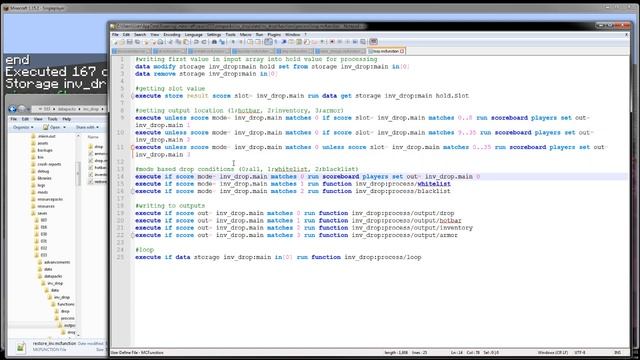
Task: Click the 'INS' status bar indicator
Action: (618, 352)
